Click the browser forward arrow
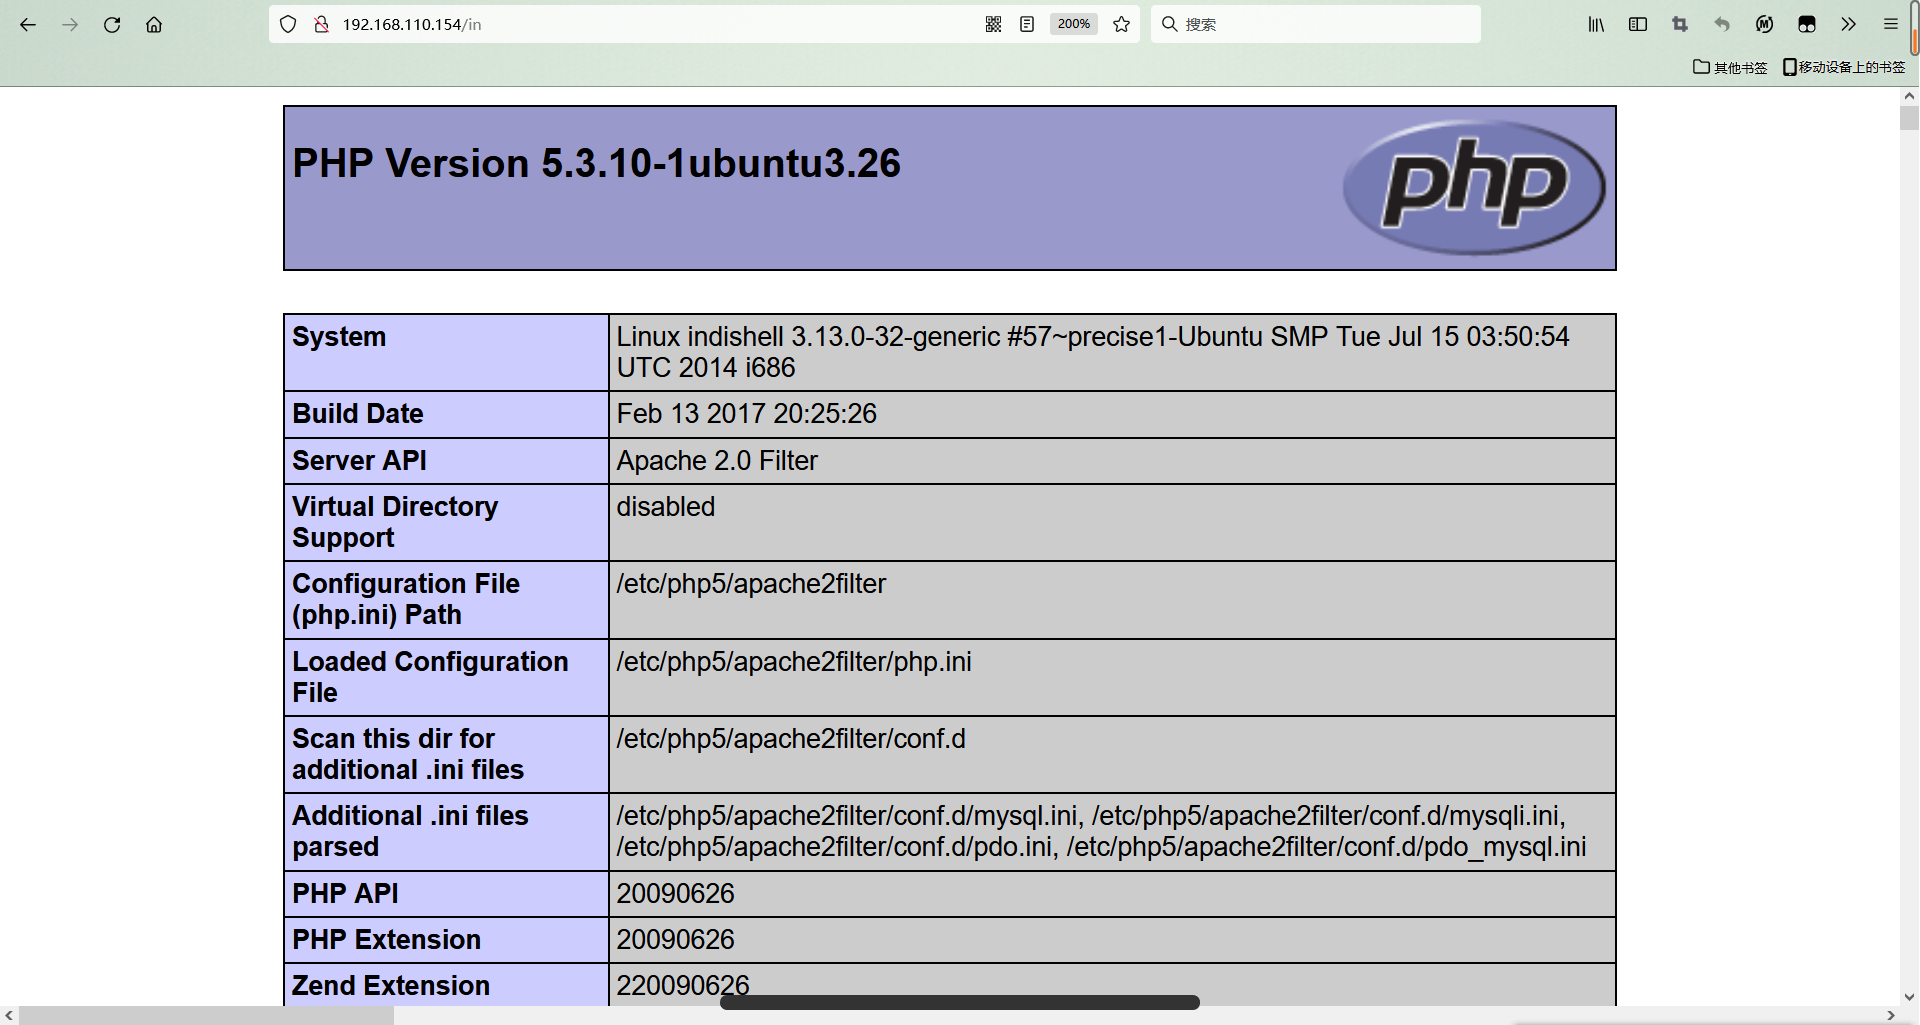This screenshot has height=1025, width=1920. [x=70, y=25]
